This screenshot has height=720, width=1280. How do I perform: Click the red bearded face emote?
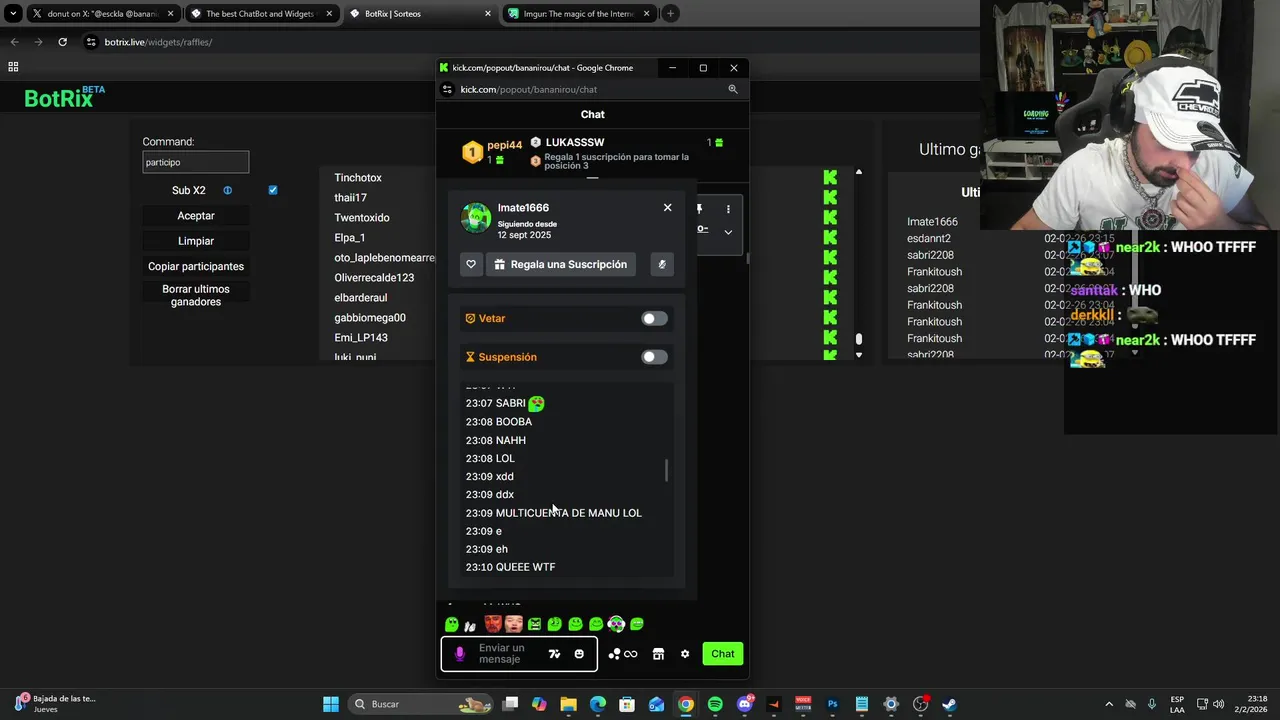click(x=493, y=624)
